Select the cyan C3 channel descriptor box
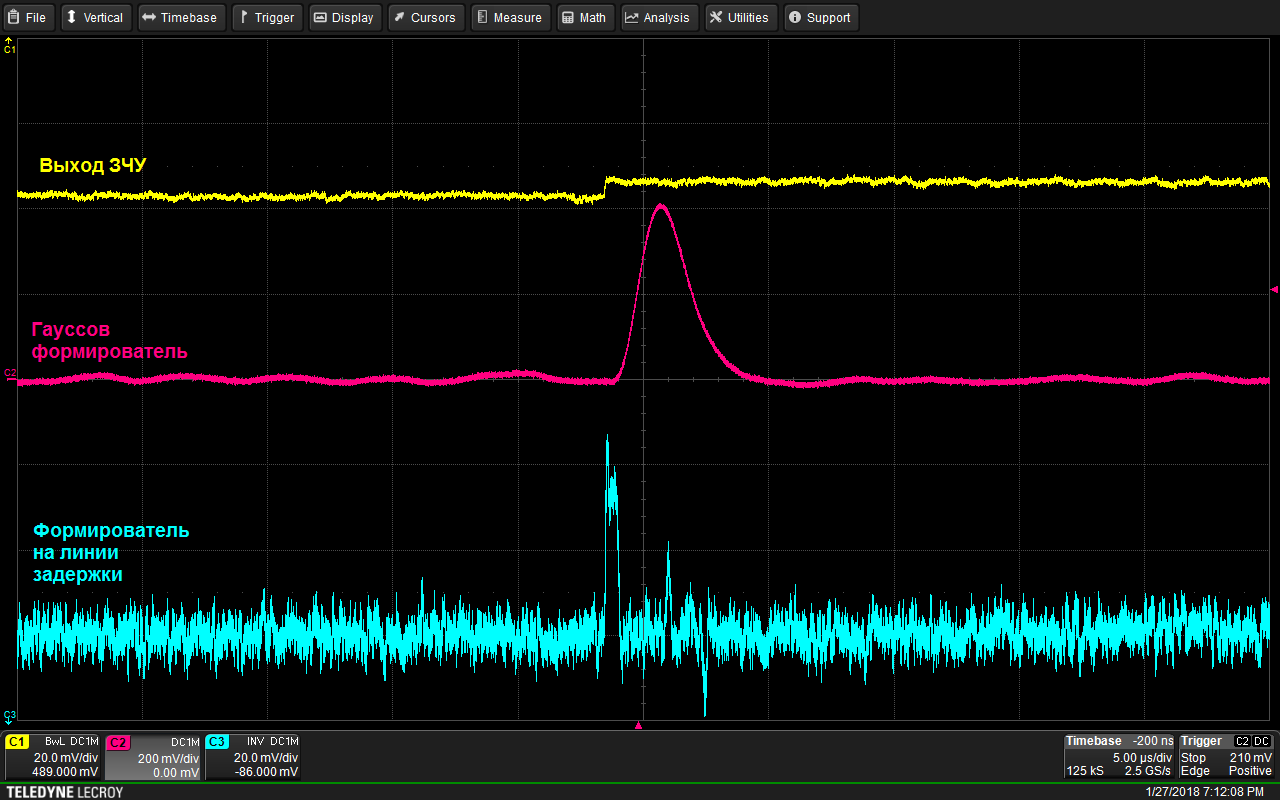This screenshot has height=800, width=1280. 252,757
